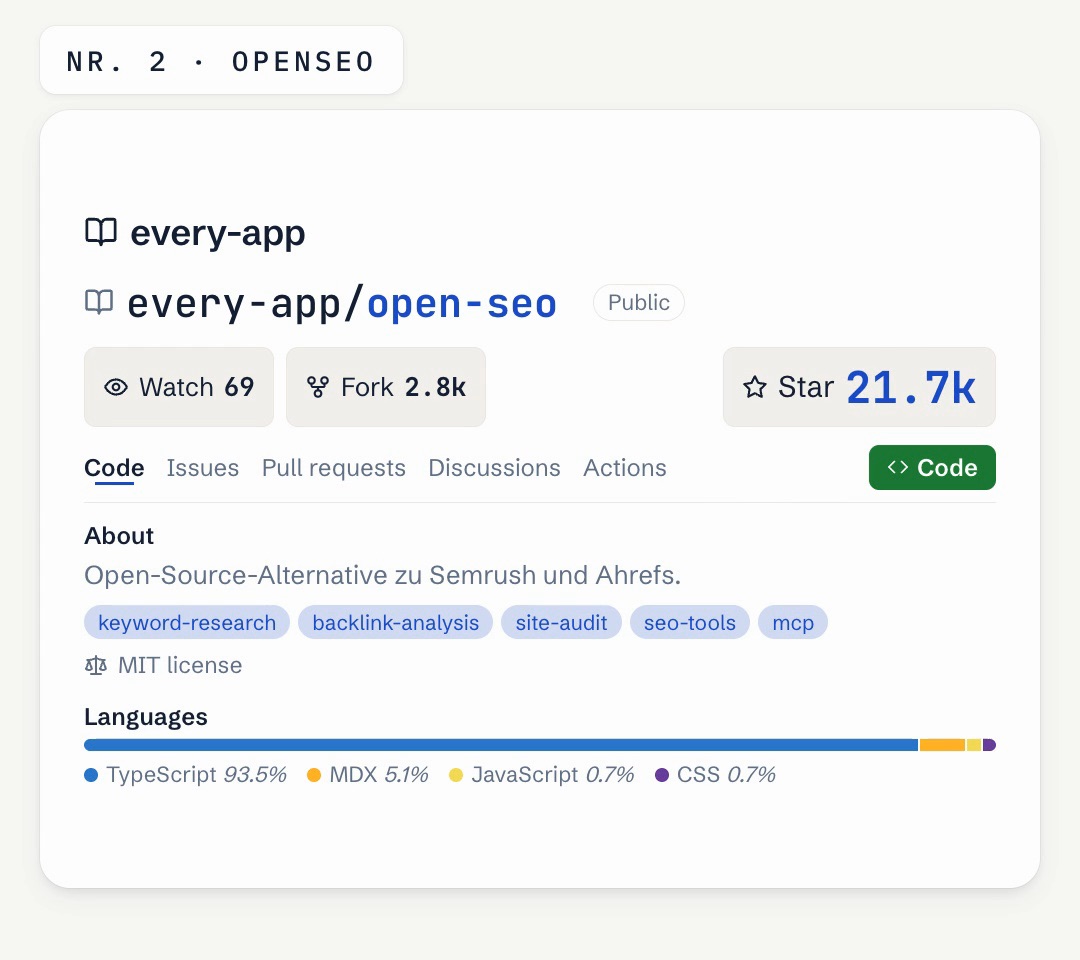Open the Pull requests tab
This screenshot has height=960, width=1080.
(333, 468)
